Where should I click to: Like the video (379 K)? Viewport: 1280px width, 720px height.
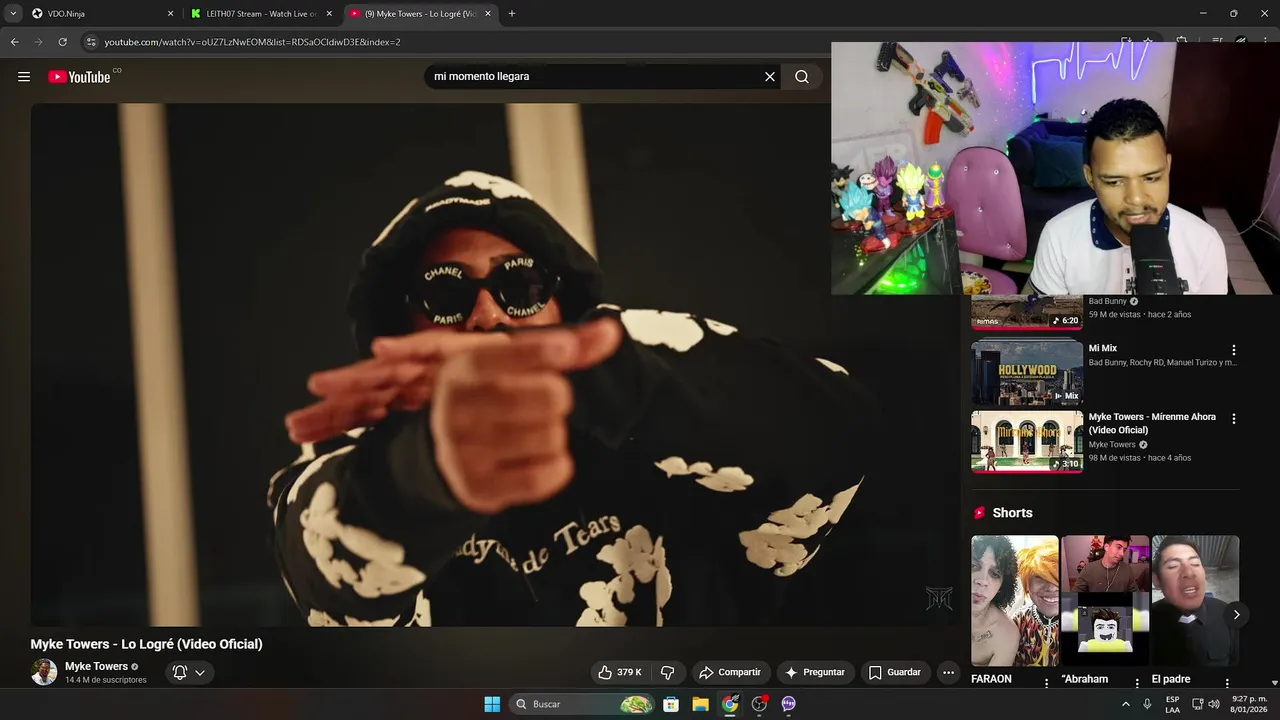[620, 672]
